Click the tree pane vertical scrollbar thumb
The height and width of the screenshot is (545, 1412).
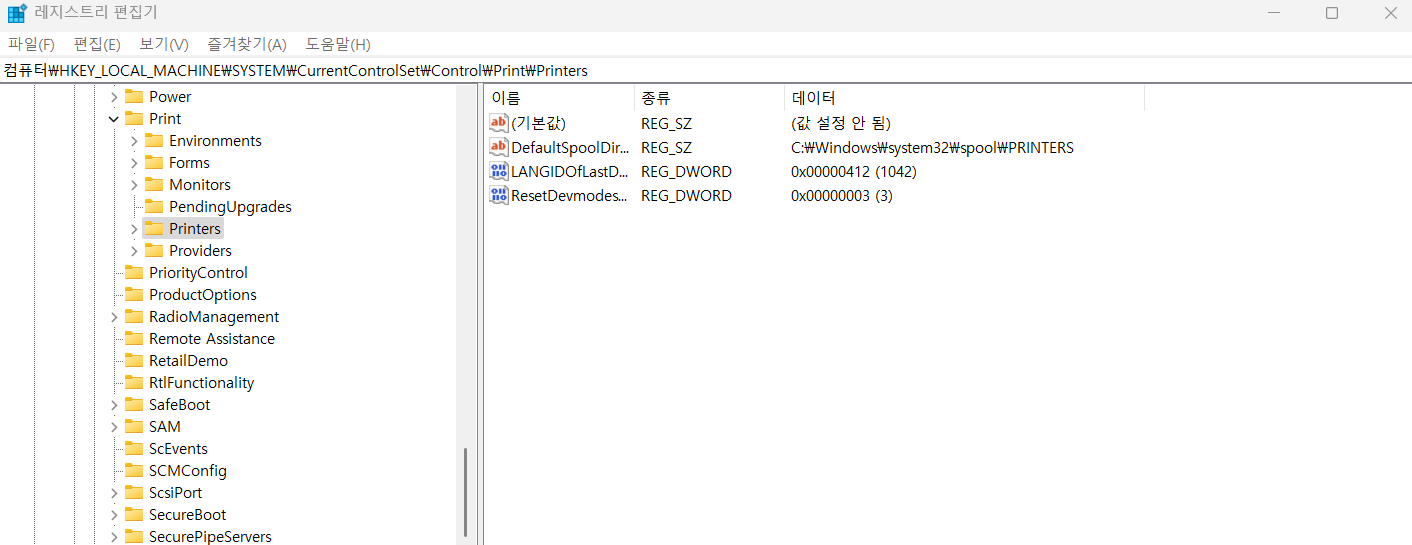[x=465, y=492]
